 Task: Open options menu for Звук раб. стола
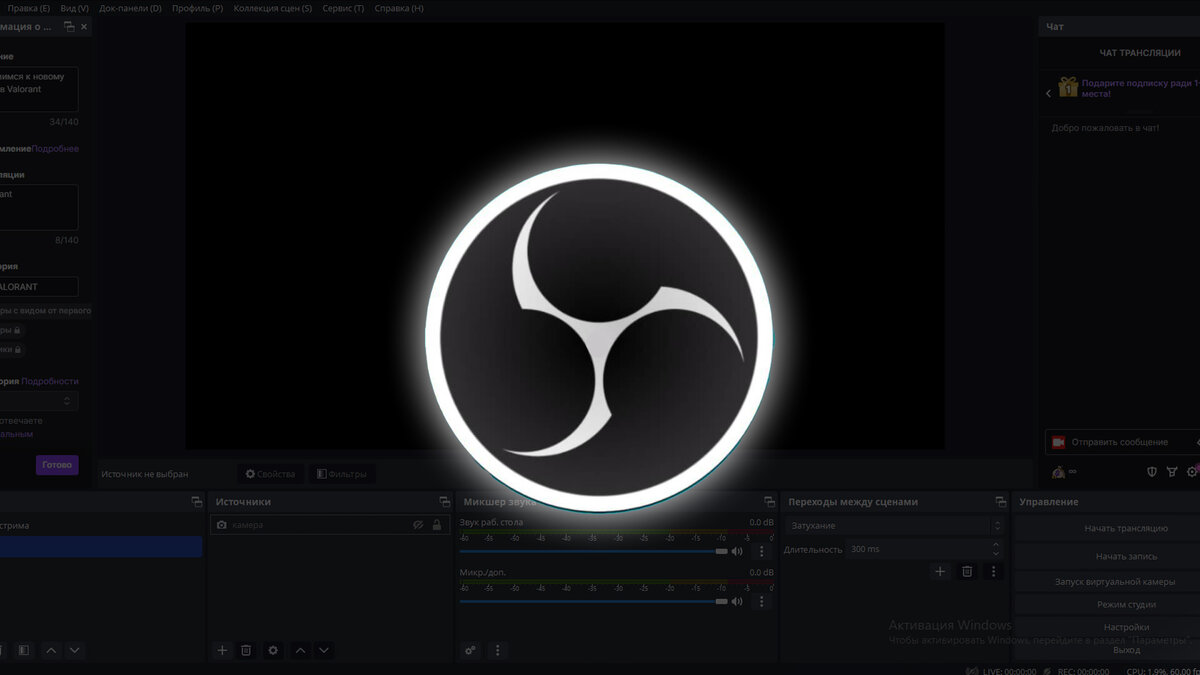click(x=761, y=551)
